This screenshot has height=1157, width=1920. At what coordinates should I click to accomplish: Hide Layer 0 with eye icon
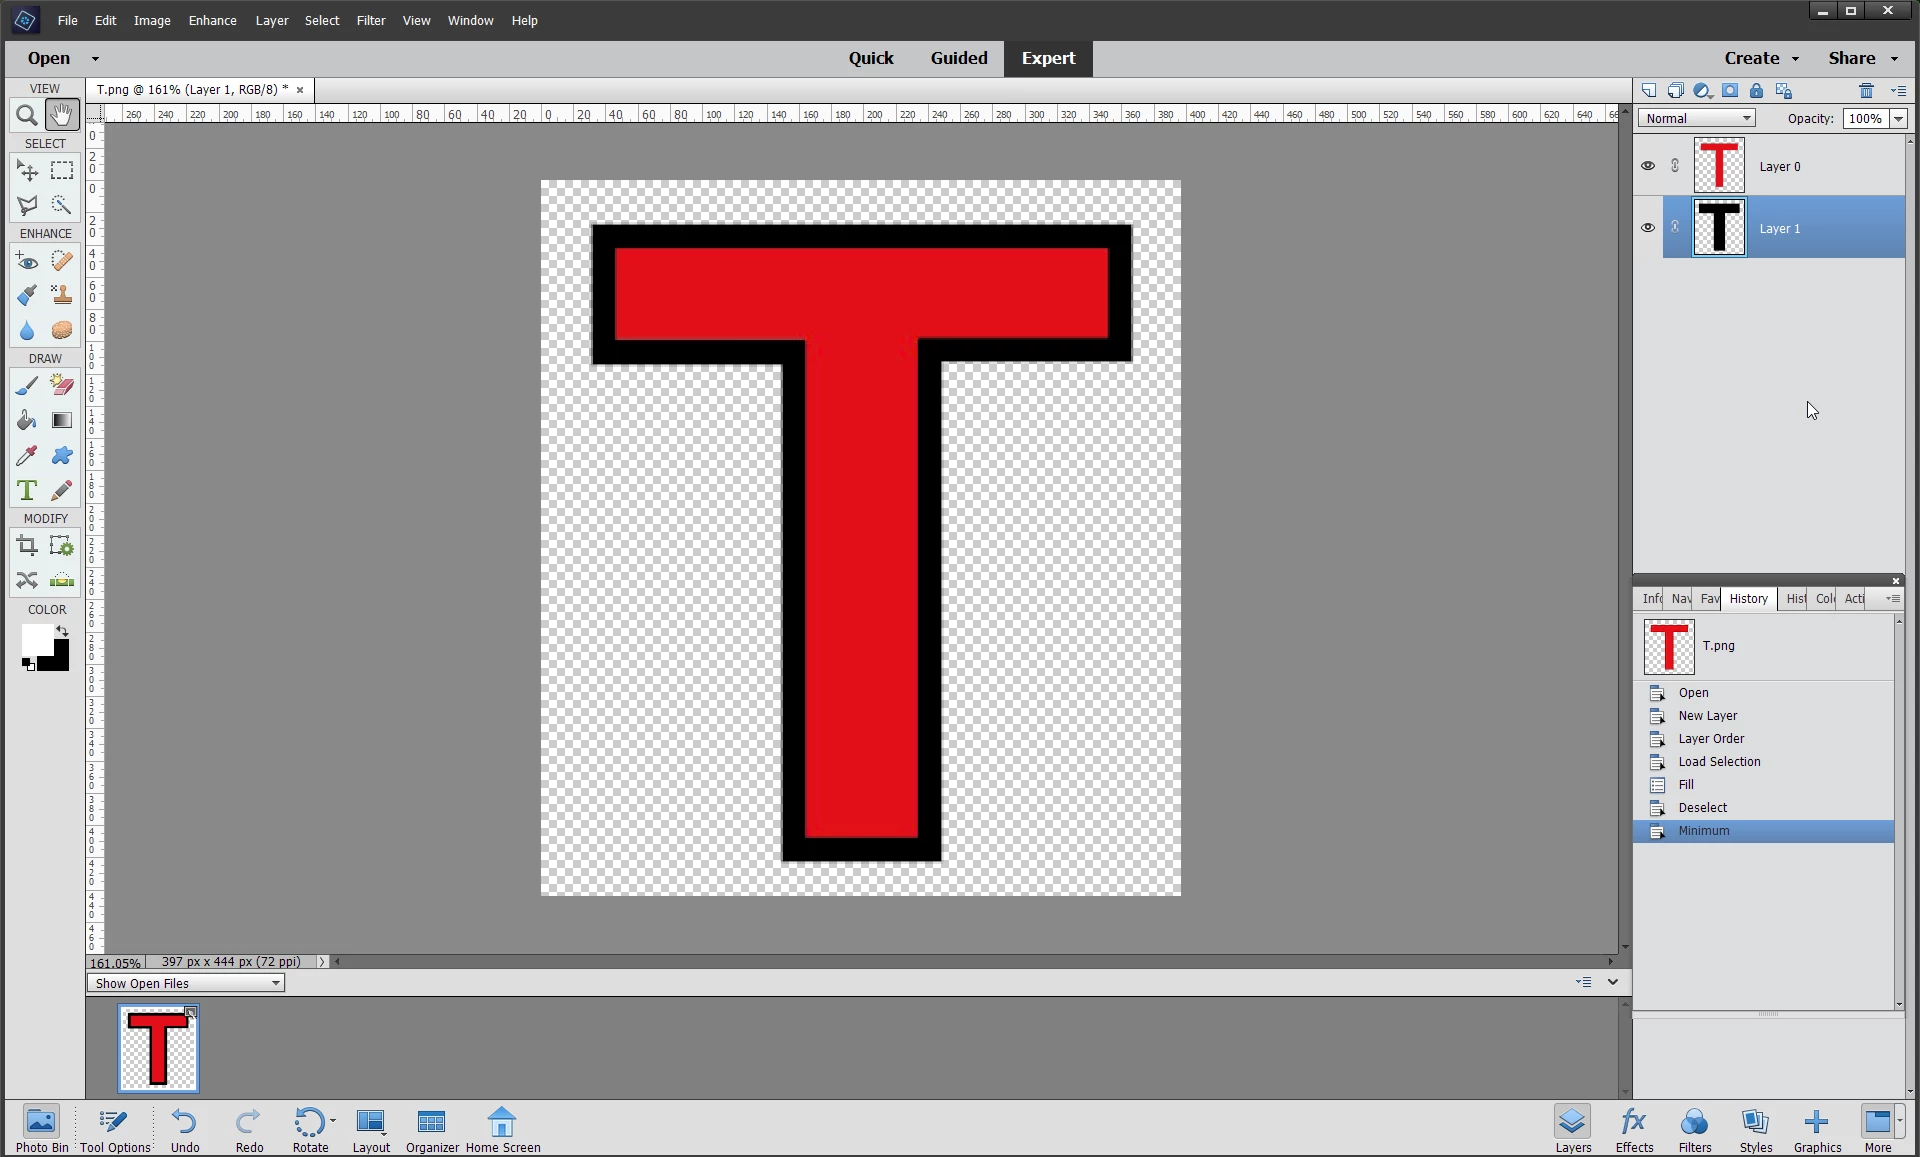pyautogui.click(x=1648, y=166)
